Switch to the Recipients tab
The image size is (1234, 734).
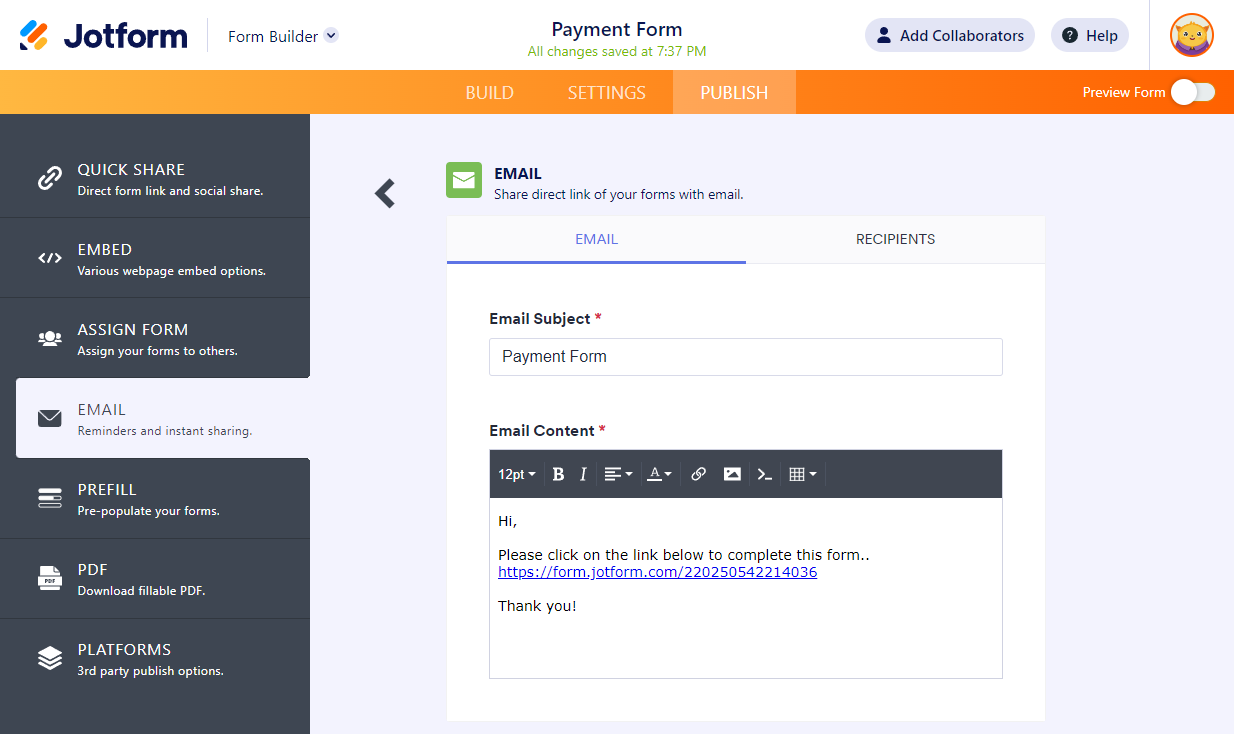(x=895, y=239)
